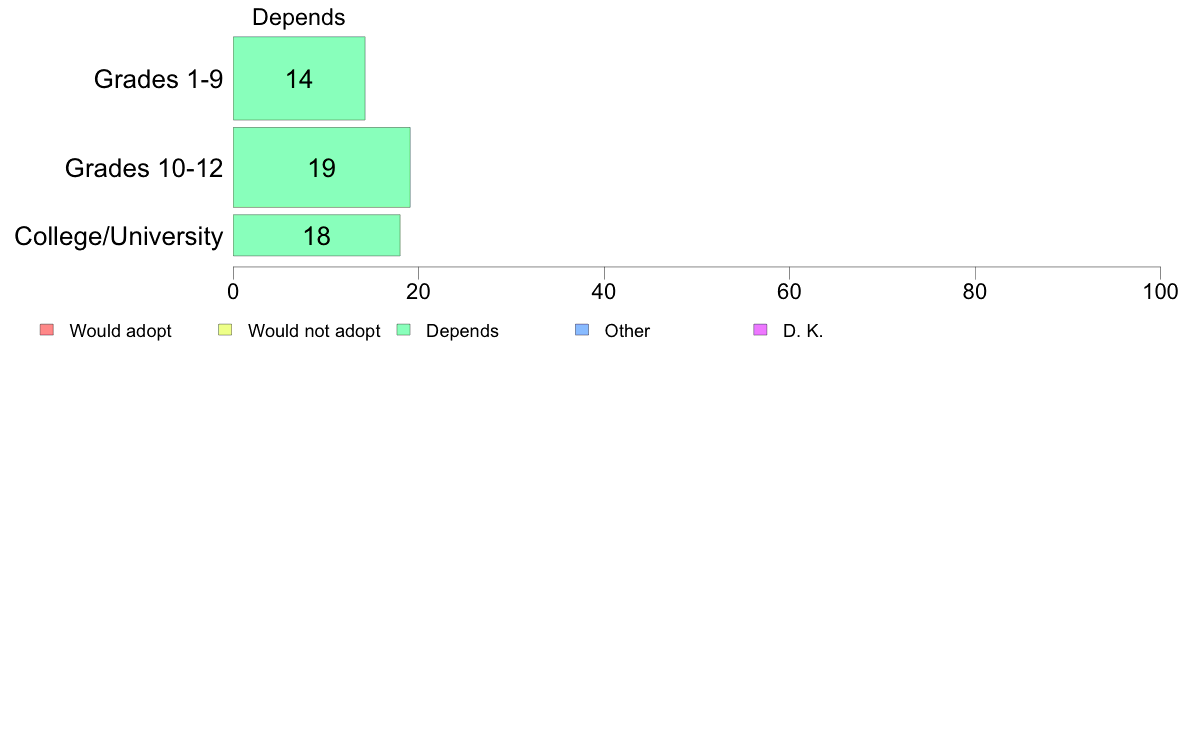This screenshot has width=1188, height=736.
Task: Click the green Depends legend swatch
Action: [404, 330]
